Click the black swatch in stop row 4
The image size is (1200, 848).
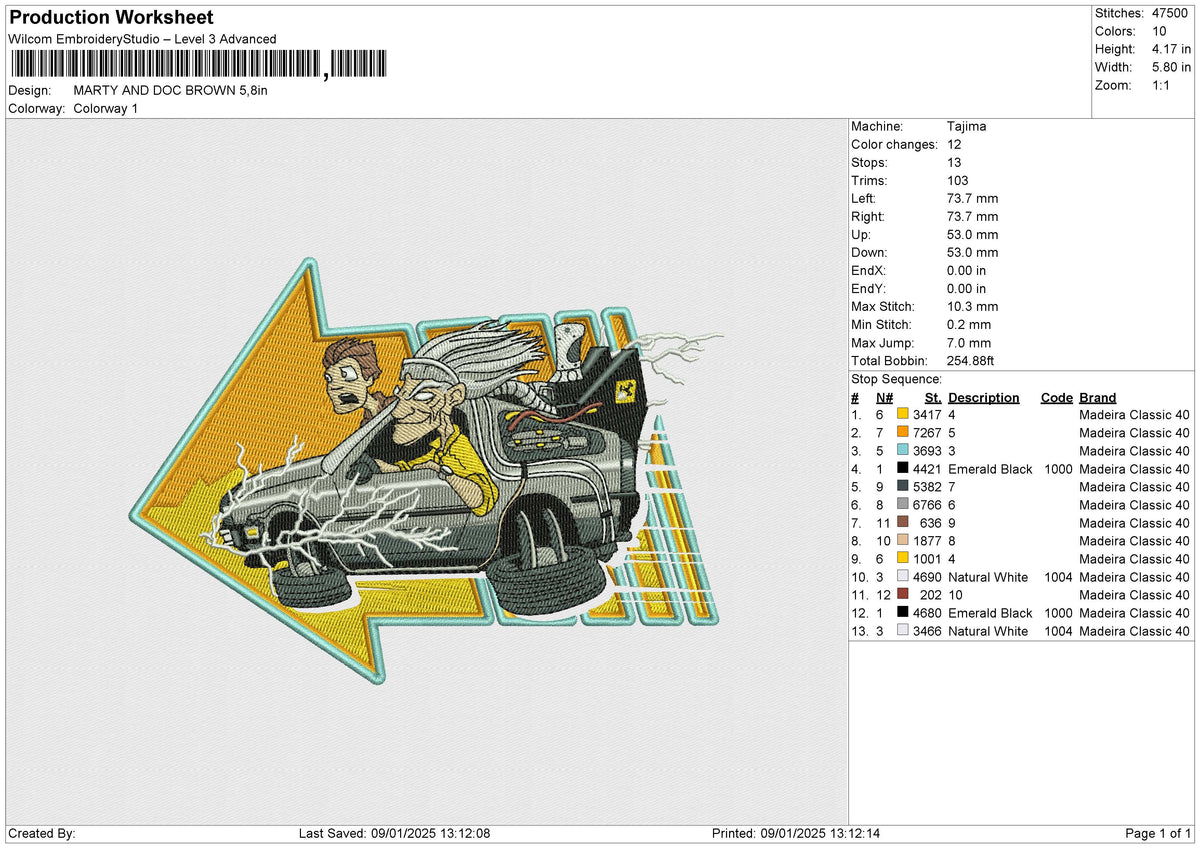click(903, 468)
